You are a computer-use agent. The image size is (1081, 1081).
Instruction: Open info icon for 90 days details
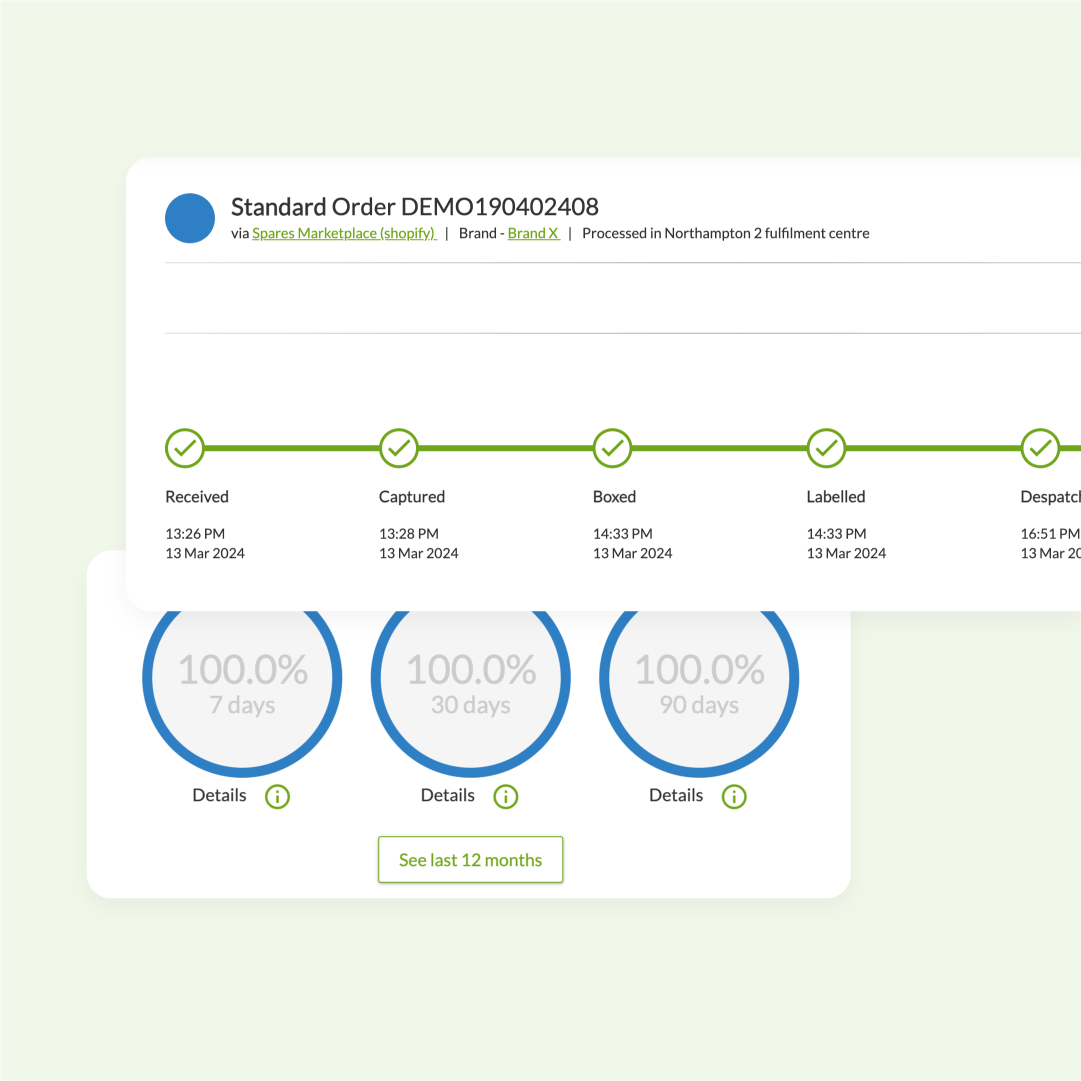tap(734, 796)
